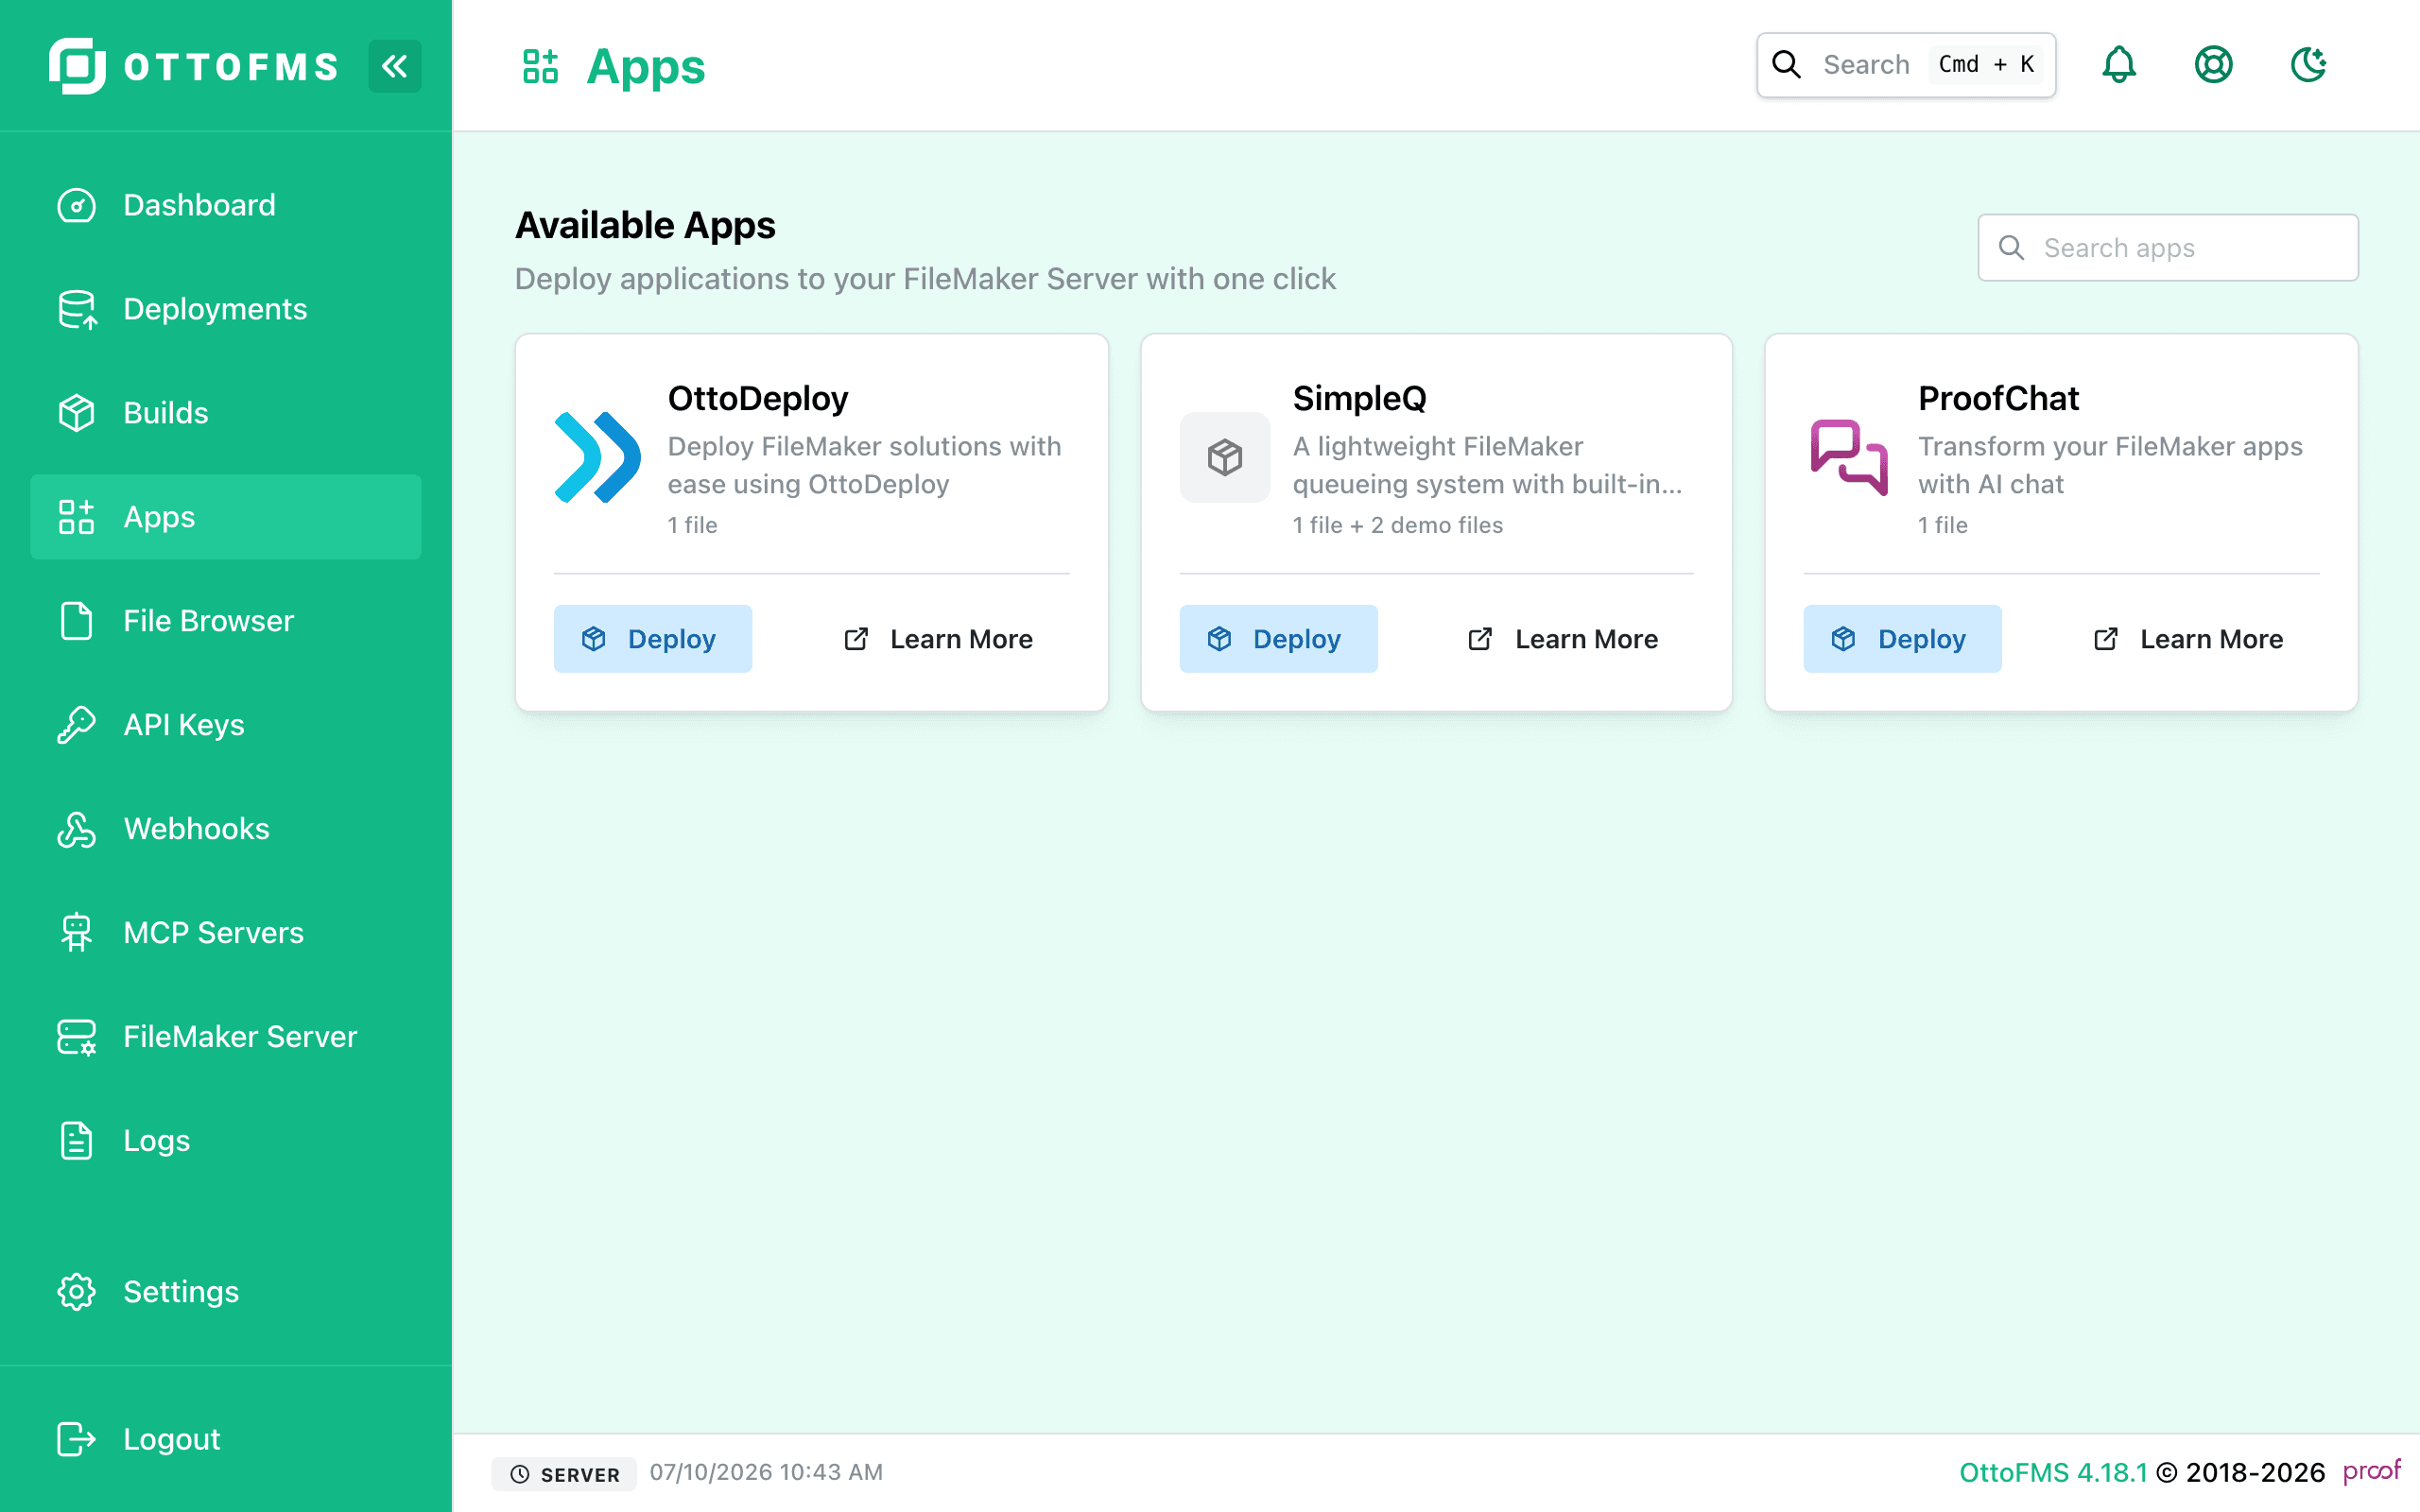The image size is (2420, 1512).
Task: Click the API Keys key icon
Action: tap(77, 725)
